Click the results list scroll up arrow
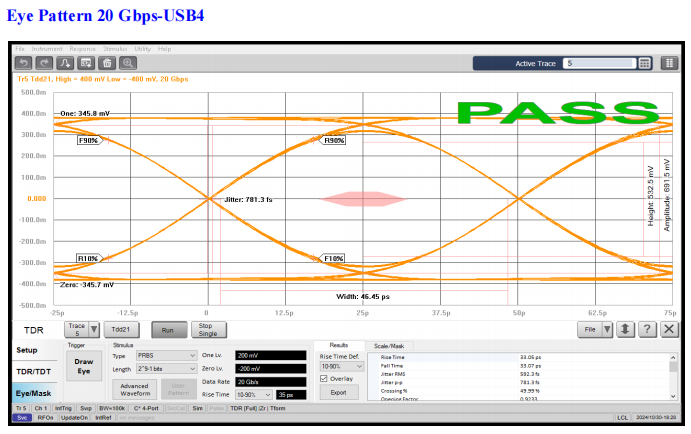This screenshot has width=691, height=434. coord(673,357)
